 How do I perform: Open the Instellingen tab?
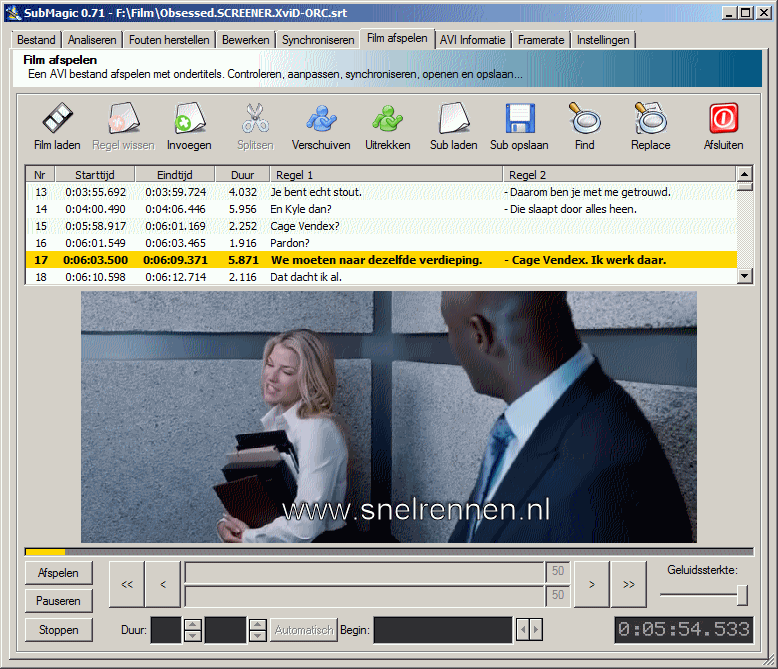coord(603,40)
